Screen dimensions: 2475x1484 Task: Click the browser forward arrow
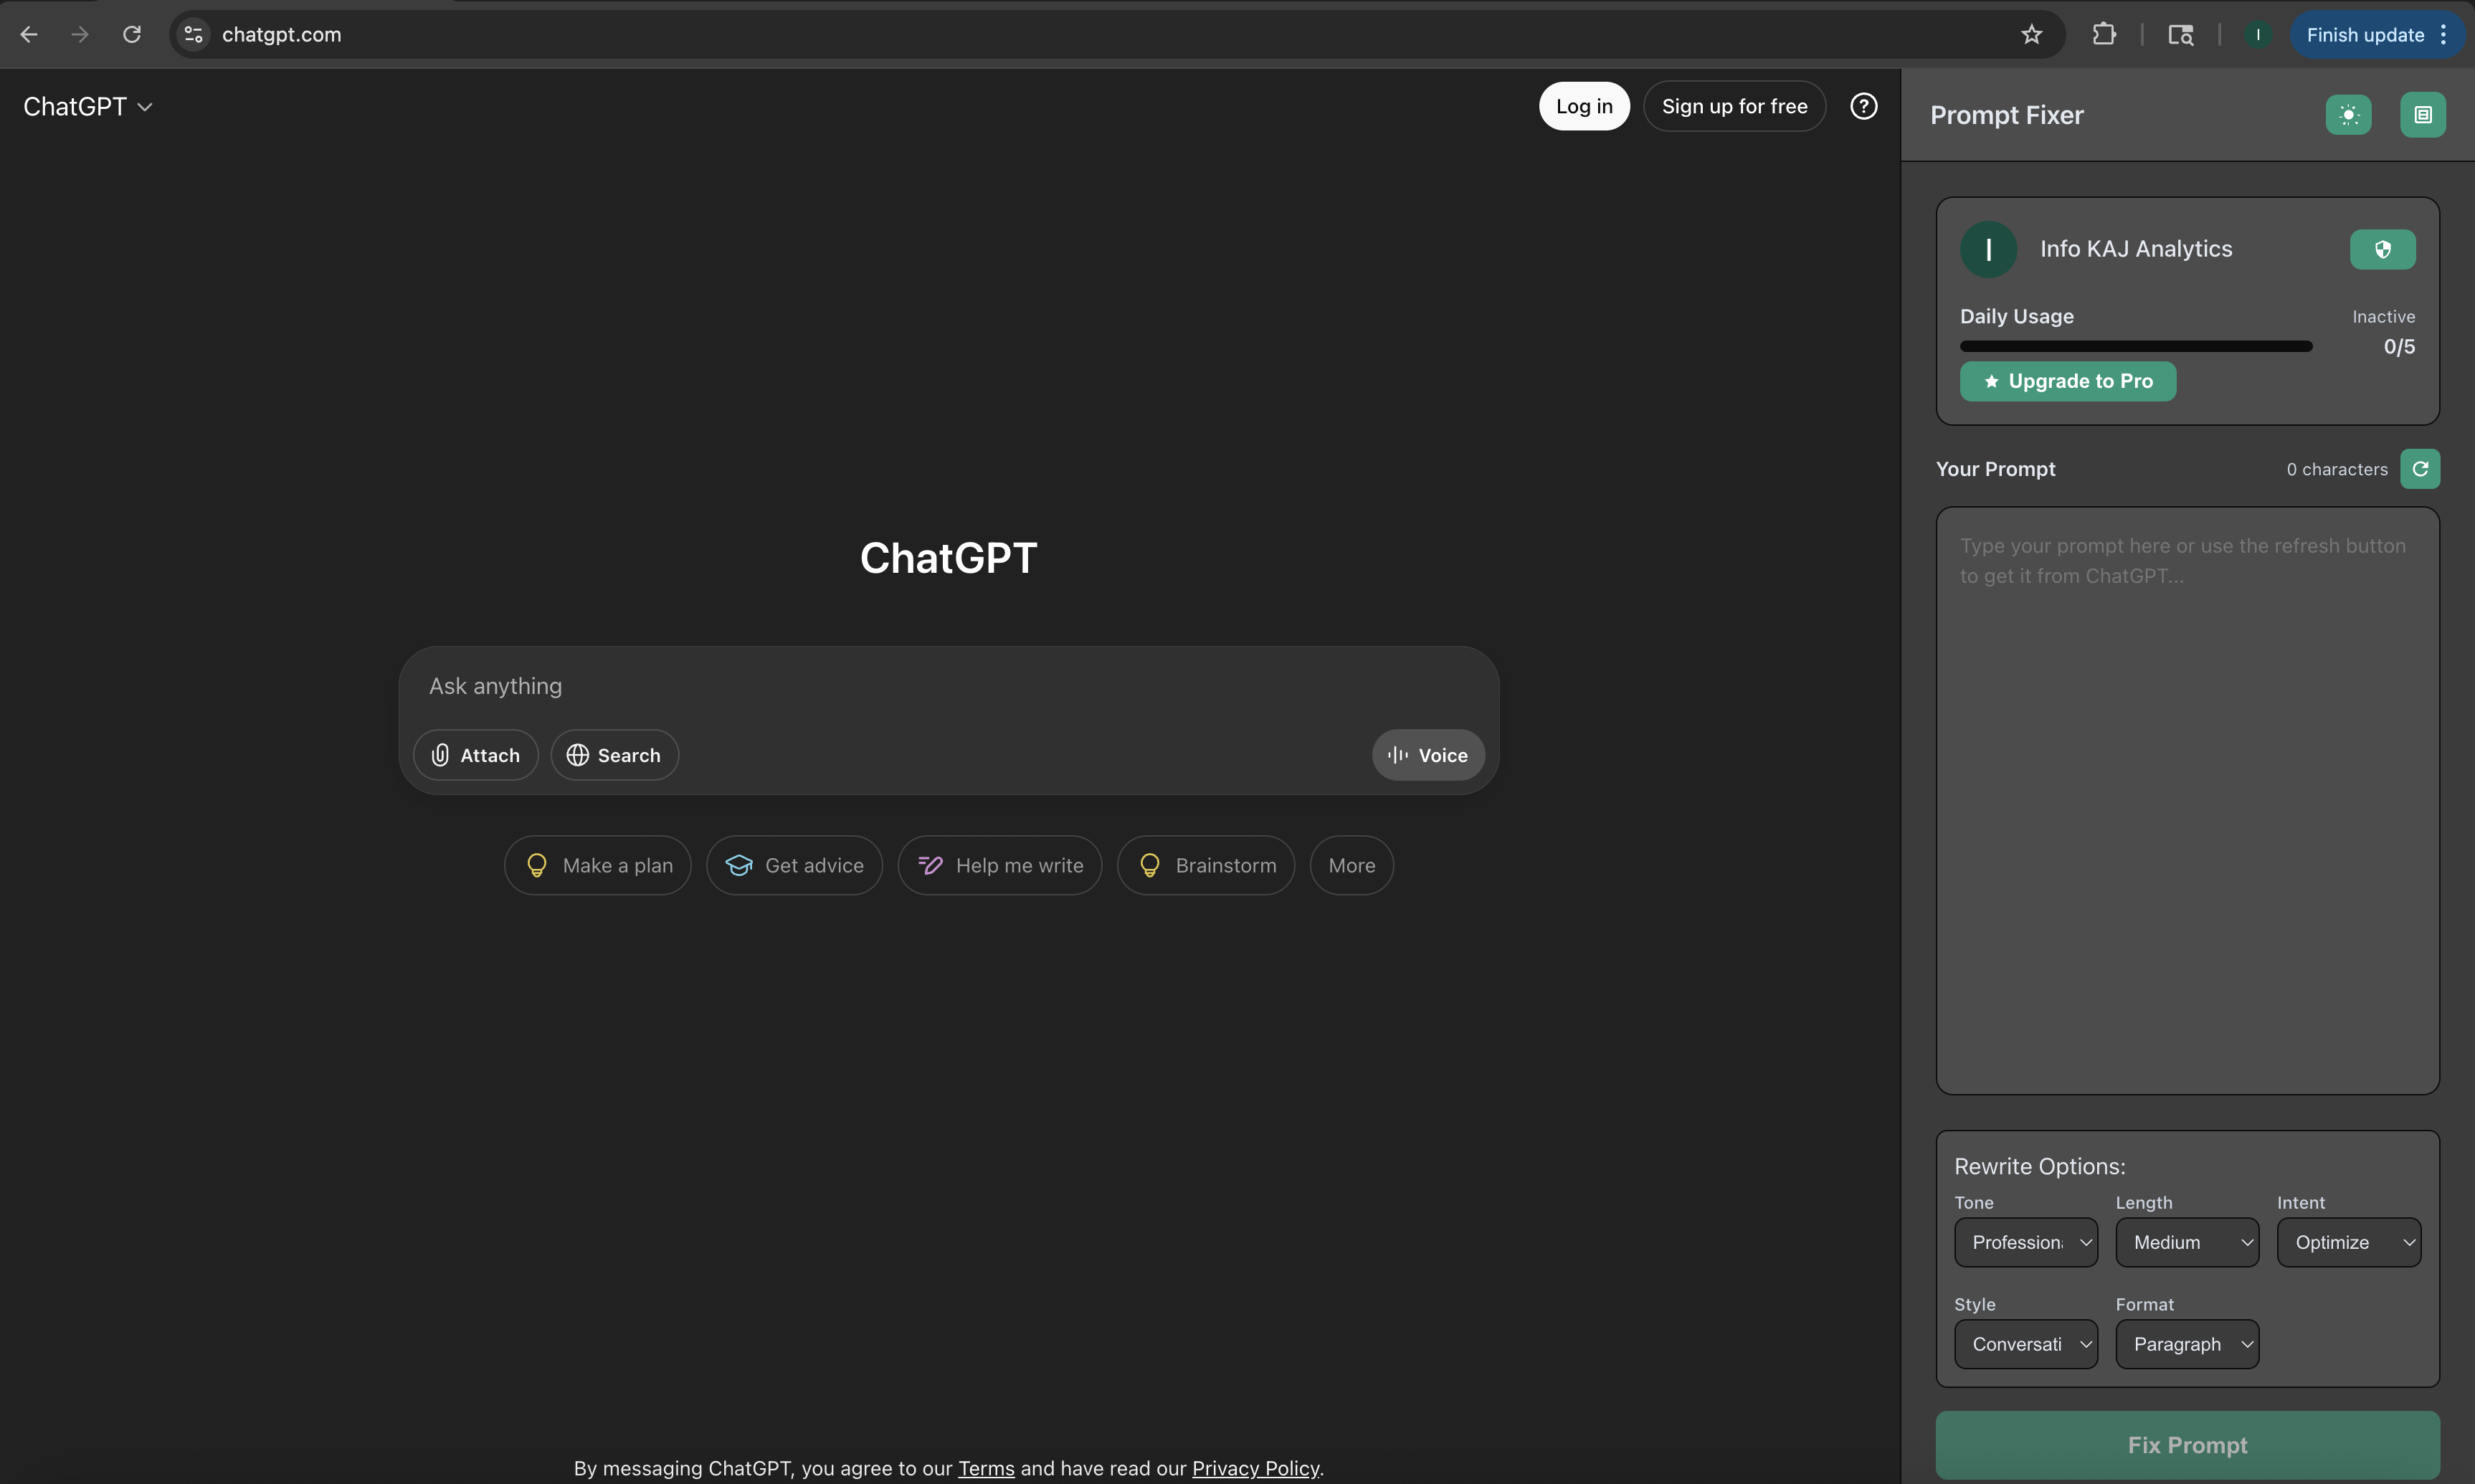pos(80,35)
